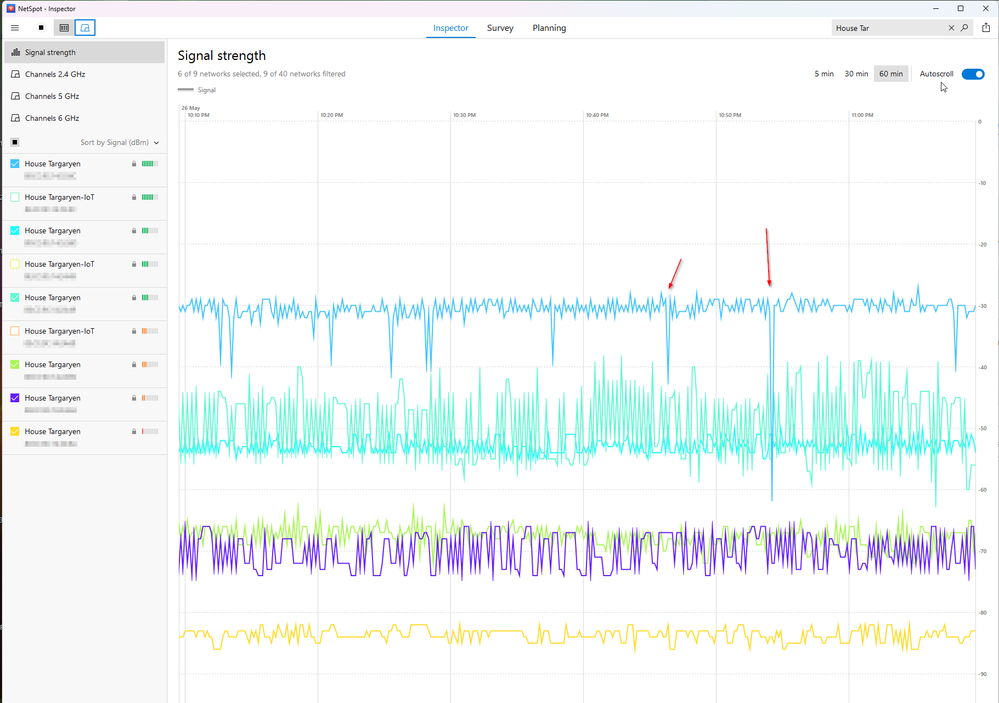Turn off the Autoscroll switch
The width and height of the screenshot is (999, 703).
[972, 74]
